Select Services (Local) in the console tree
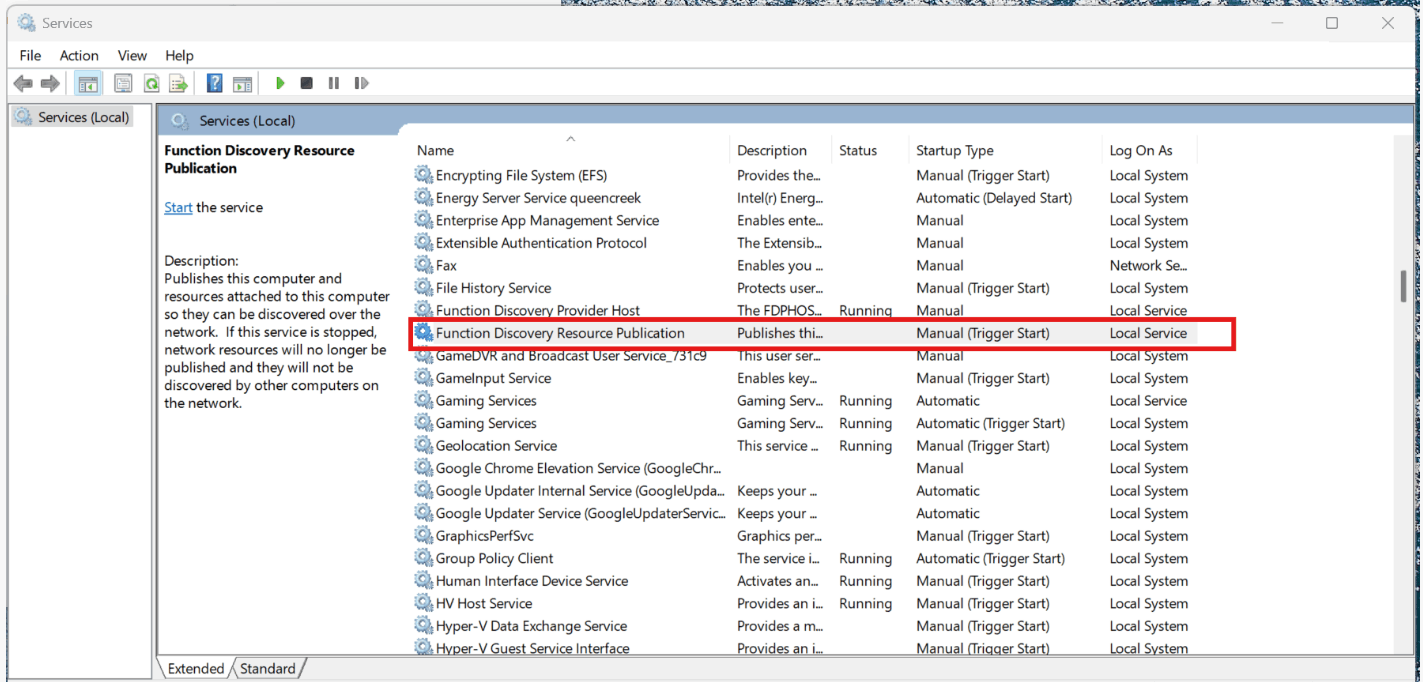The width and height of the screenshot is (1423, 682). [x=84, y=117]
